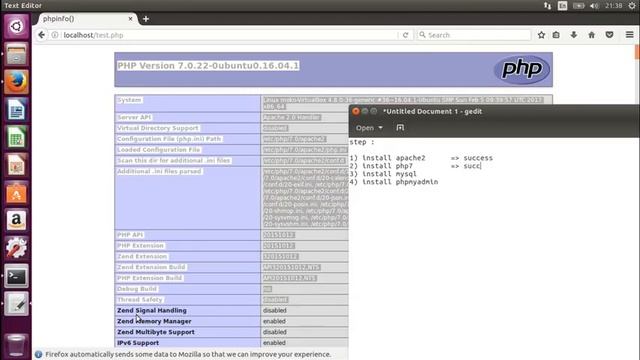This screenshot has width=640, height=360.
Task: Expand gedit Open dropdown
Action: 369,128
